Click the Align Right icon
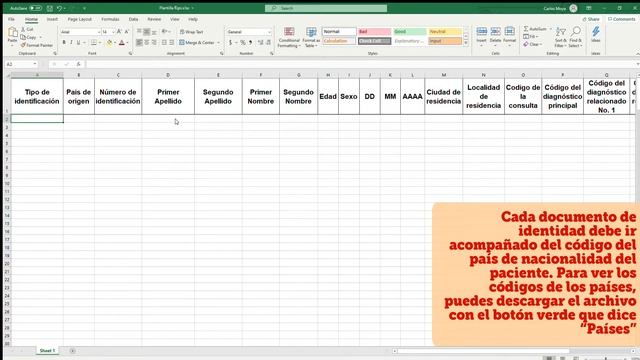640x360 pixels. (154, 42)
